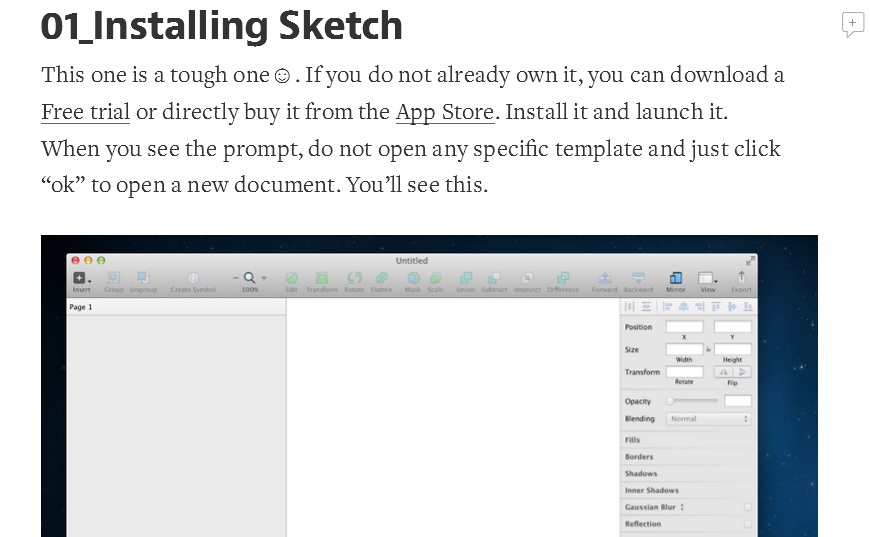Click the Height input field
Screen dimensions: 870x537
[x=732, y=349]
